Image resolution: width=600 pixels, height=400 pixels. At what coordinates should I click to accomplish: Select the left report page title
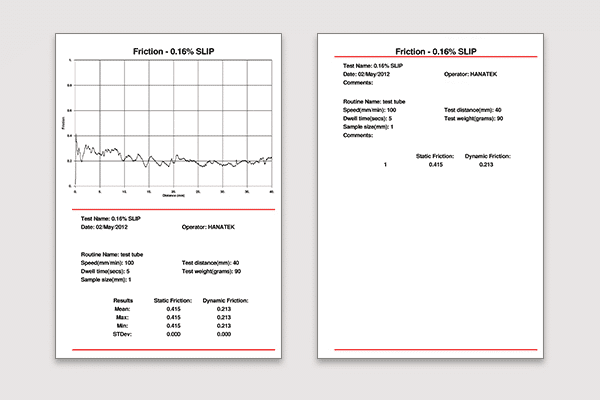point(174,49)
